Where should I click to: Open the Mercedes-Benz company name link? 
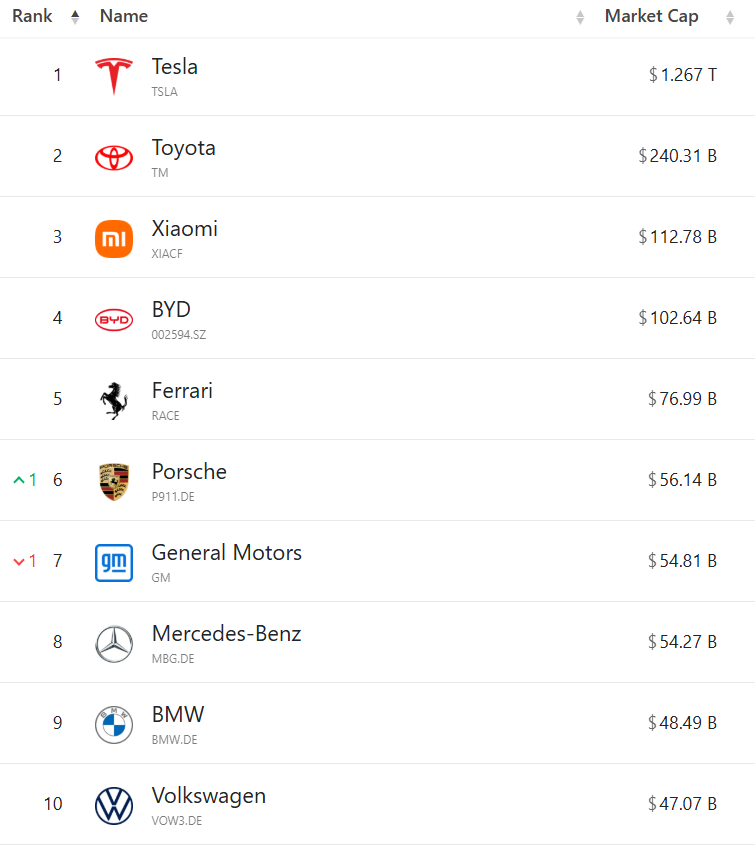(226, 634)
